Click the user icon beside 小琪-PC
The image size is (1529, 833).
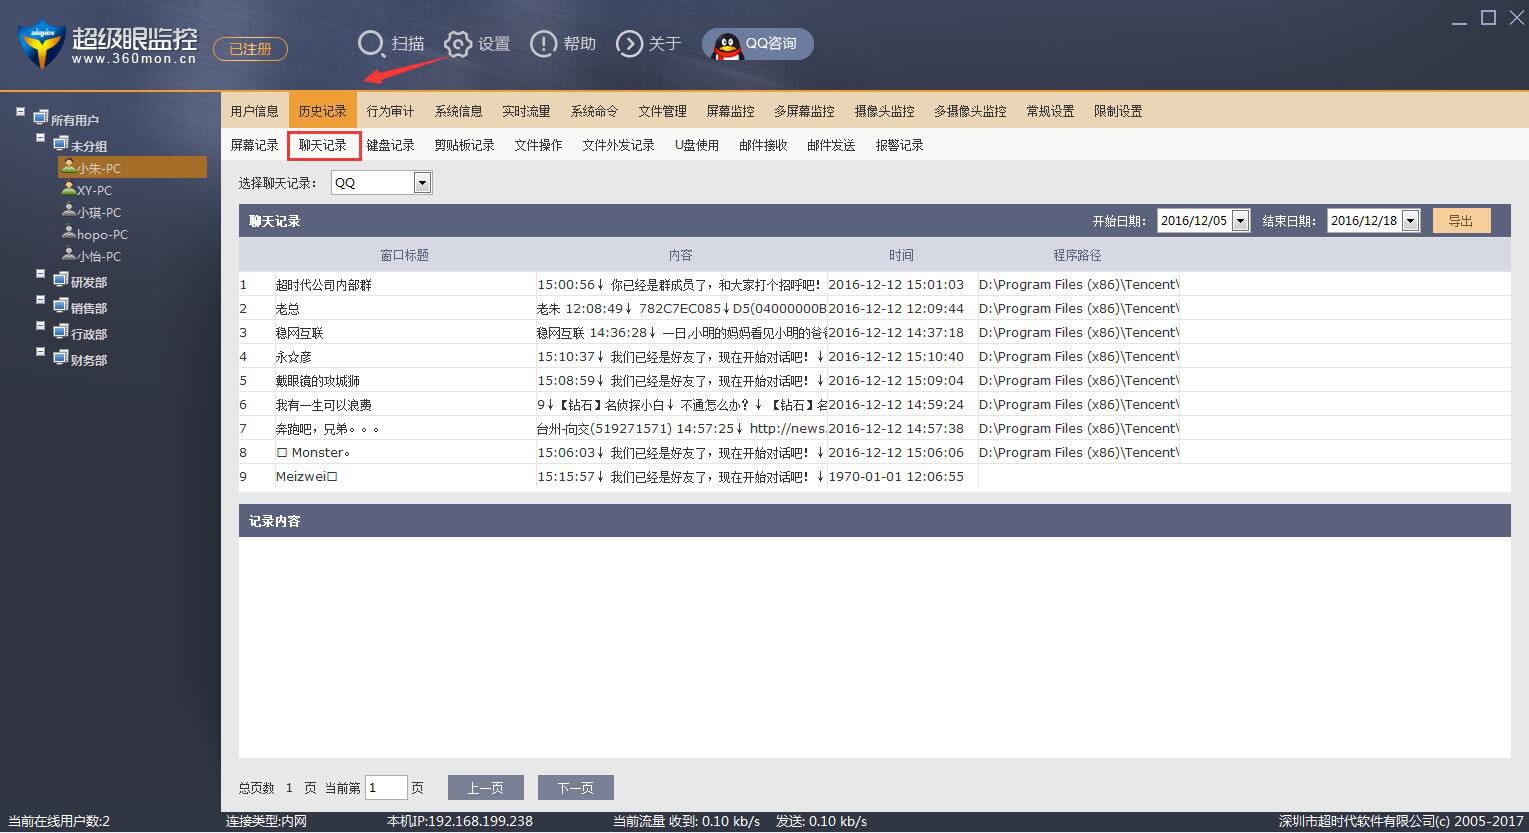(69, 210)
